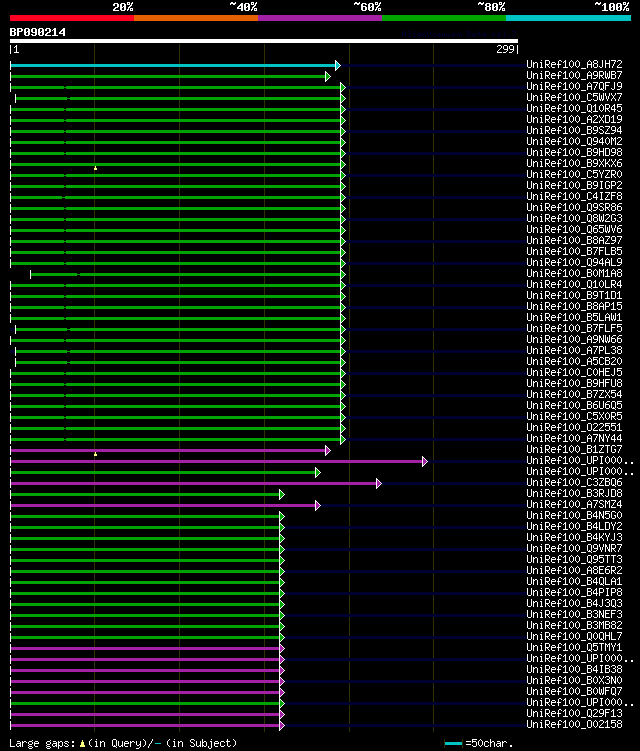Screen dimensions: 640x751
Task: Click the purple arrowhead on the Q5TMY1 row
Action: [282, 649]
